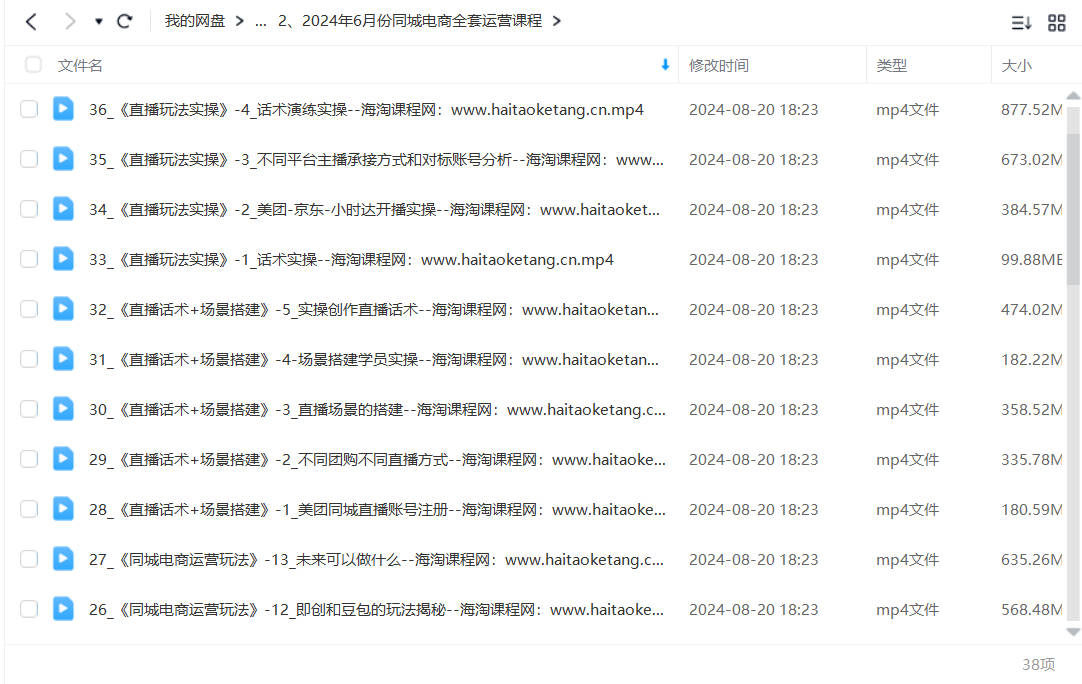The image size is (1082, 684).
Task: Click the 99.88MB size value
Action: 1032,260
